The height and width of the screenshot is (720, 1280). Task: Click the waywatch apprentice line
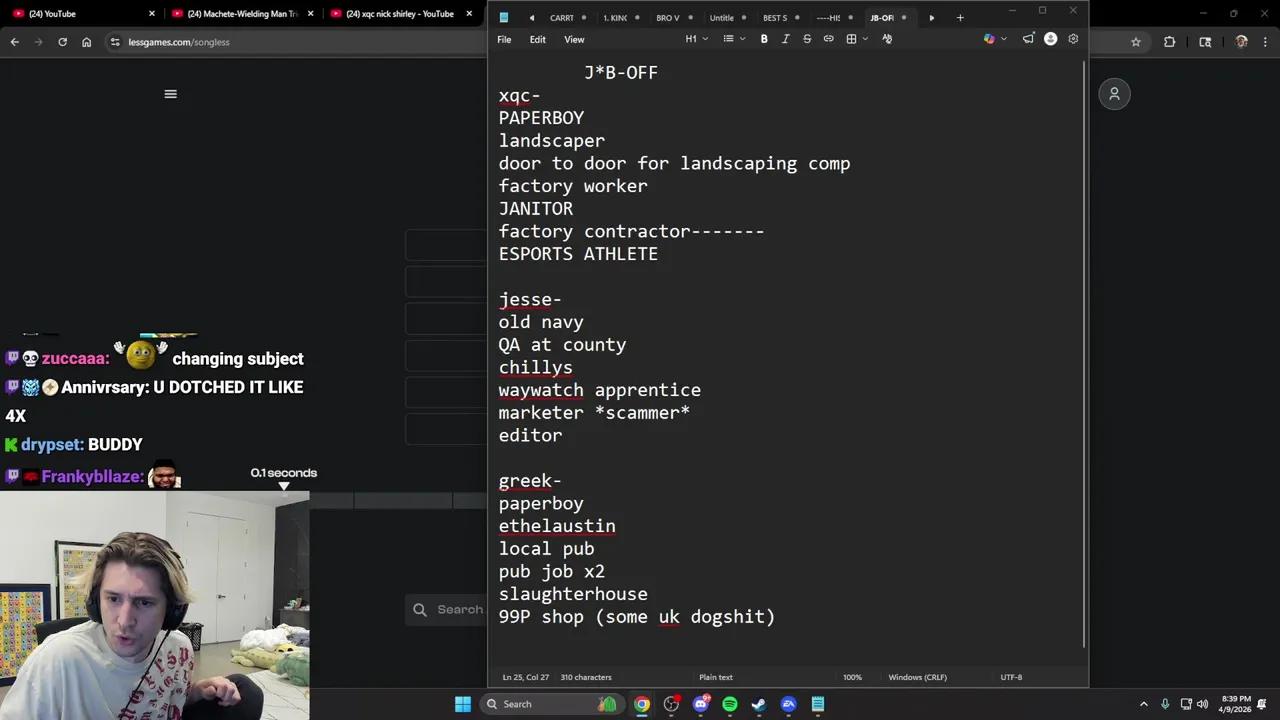click(x=600, y=390)
